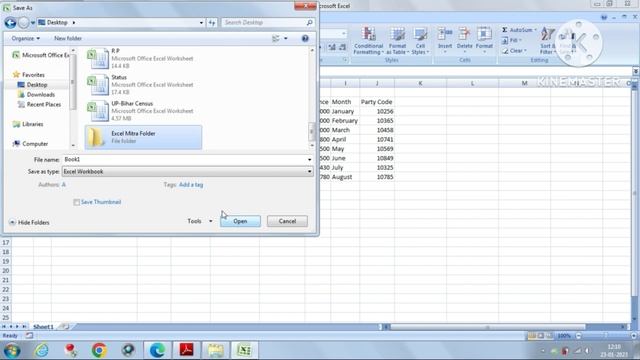This screenshot has height=360, width=640.
Task: Click the 100% zoom level indicator
Action: [564, 336]
